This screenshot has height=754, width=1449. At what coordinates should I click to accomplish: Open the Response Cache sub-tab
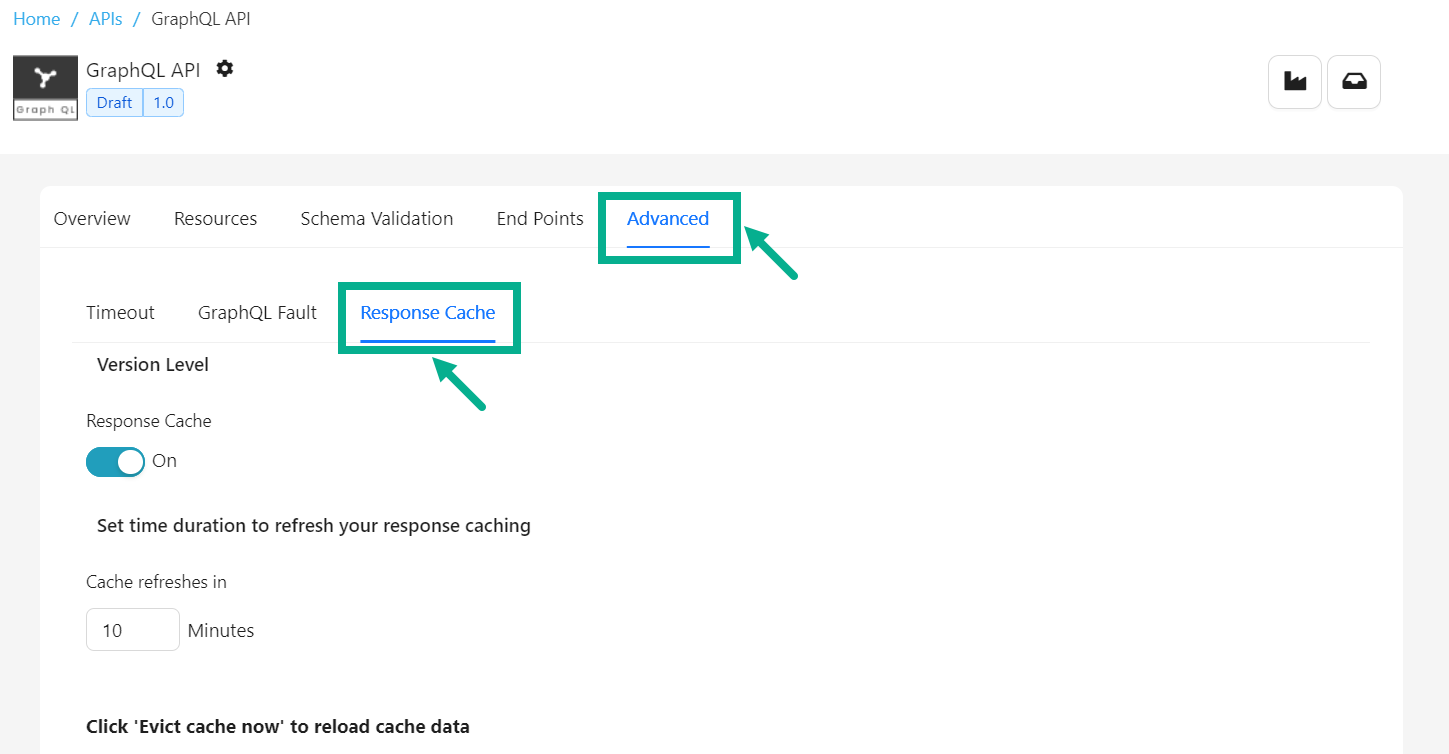tap(428, 312)
